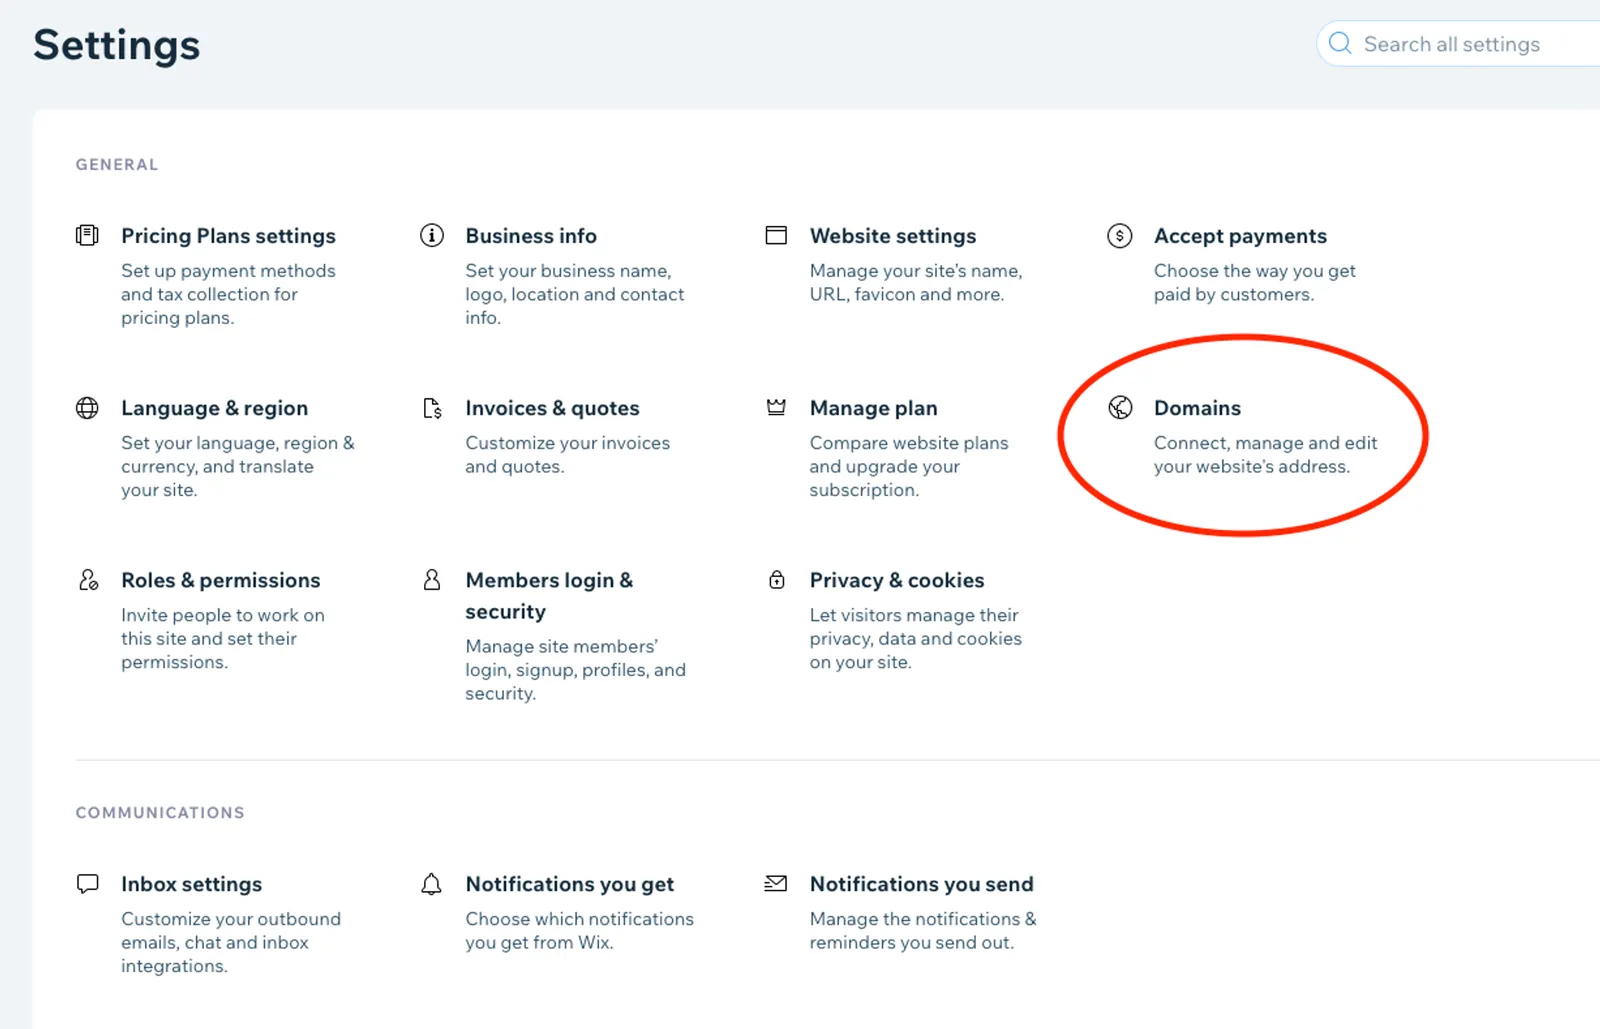This screenshot has width=1600, height=1029.
Task: Click the GENERAL section heading
Action: pos(117,165)
